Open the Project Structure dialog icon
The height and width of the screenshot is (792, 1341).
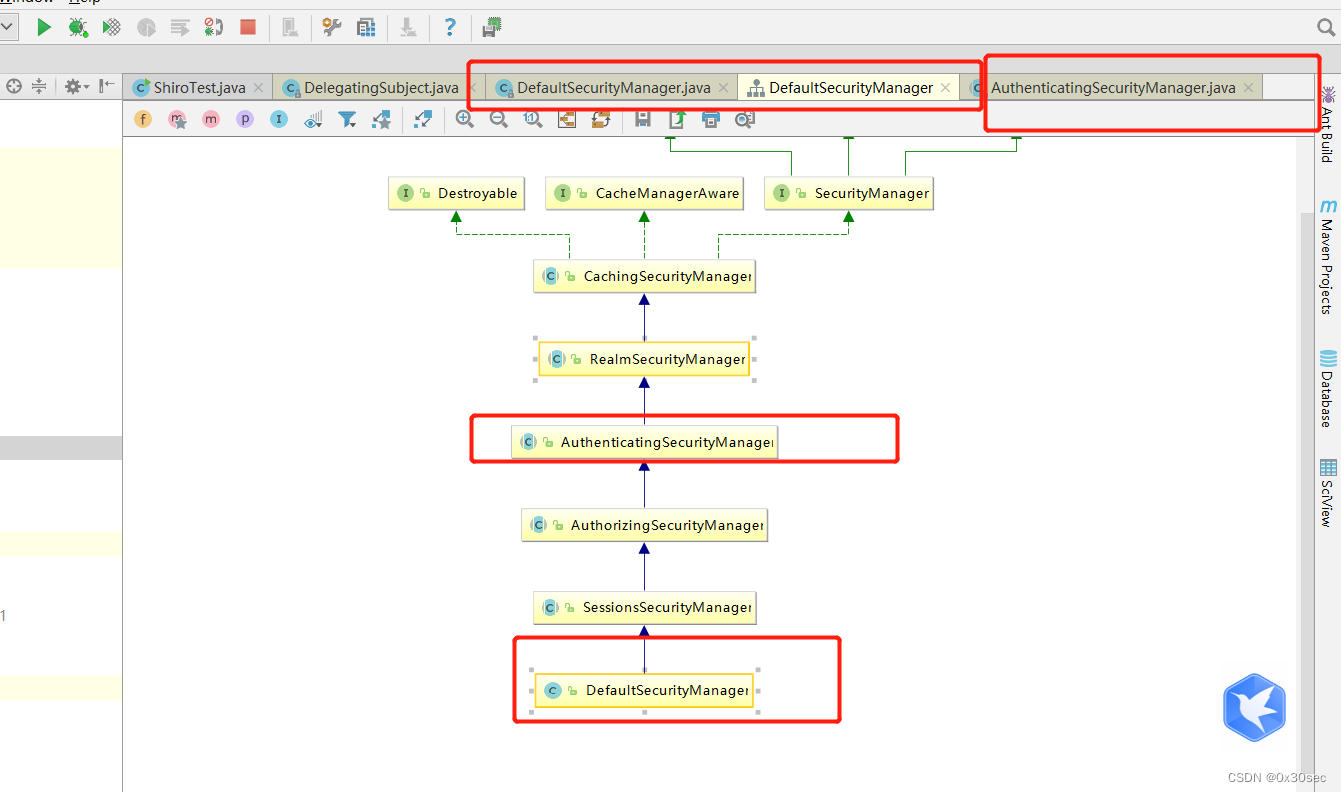click(366, 28)
